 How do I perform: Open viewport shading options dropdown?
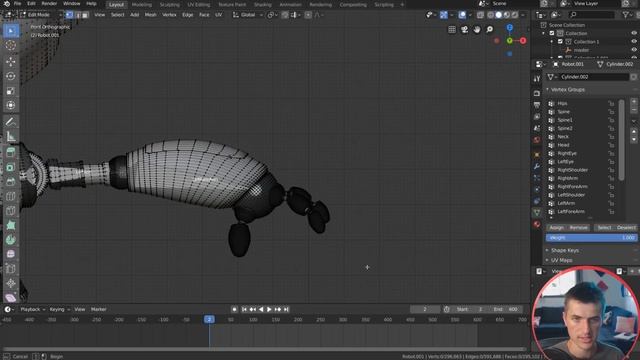pos(524,15)
